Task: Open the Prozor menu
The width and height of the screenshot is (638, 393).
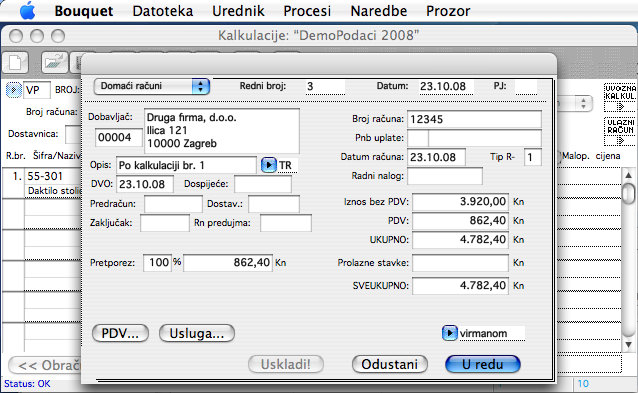Action: [448, 11]
